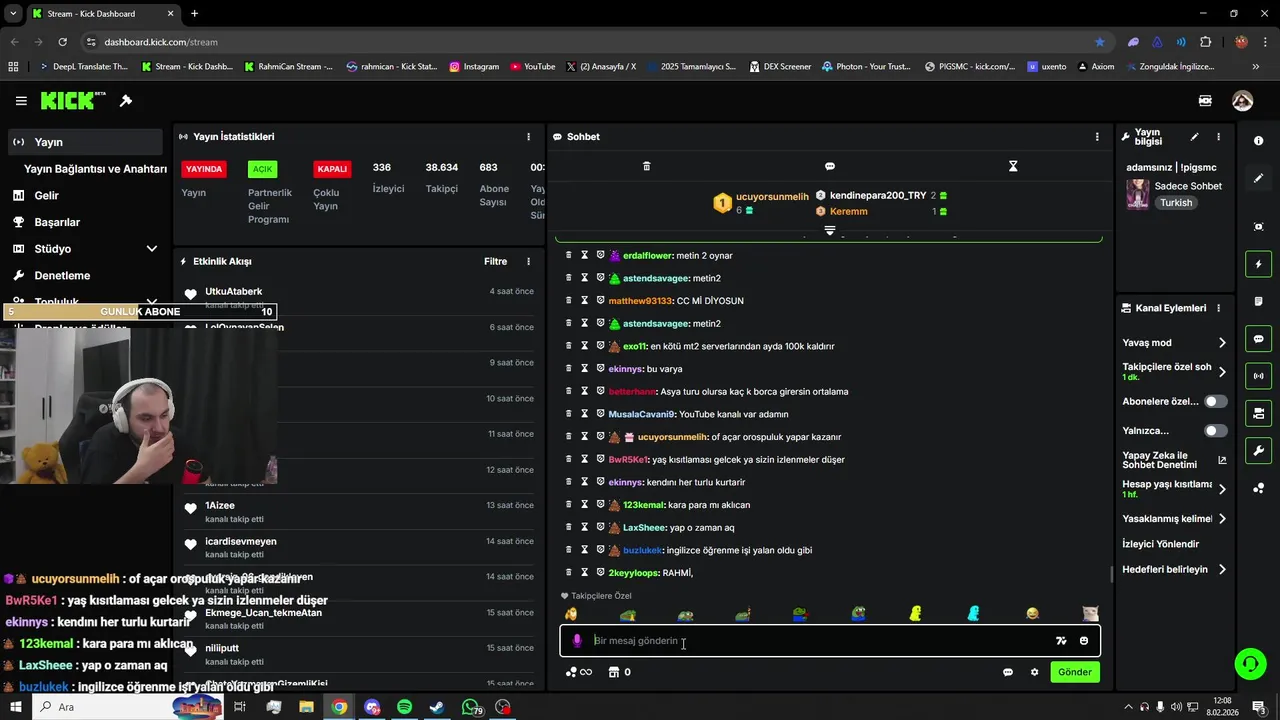This screenshot has width=1280, height=720.
Task: Select Yayın in left sidebar
Action: click(x=85, y=142)
